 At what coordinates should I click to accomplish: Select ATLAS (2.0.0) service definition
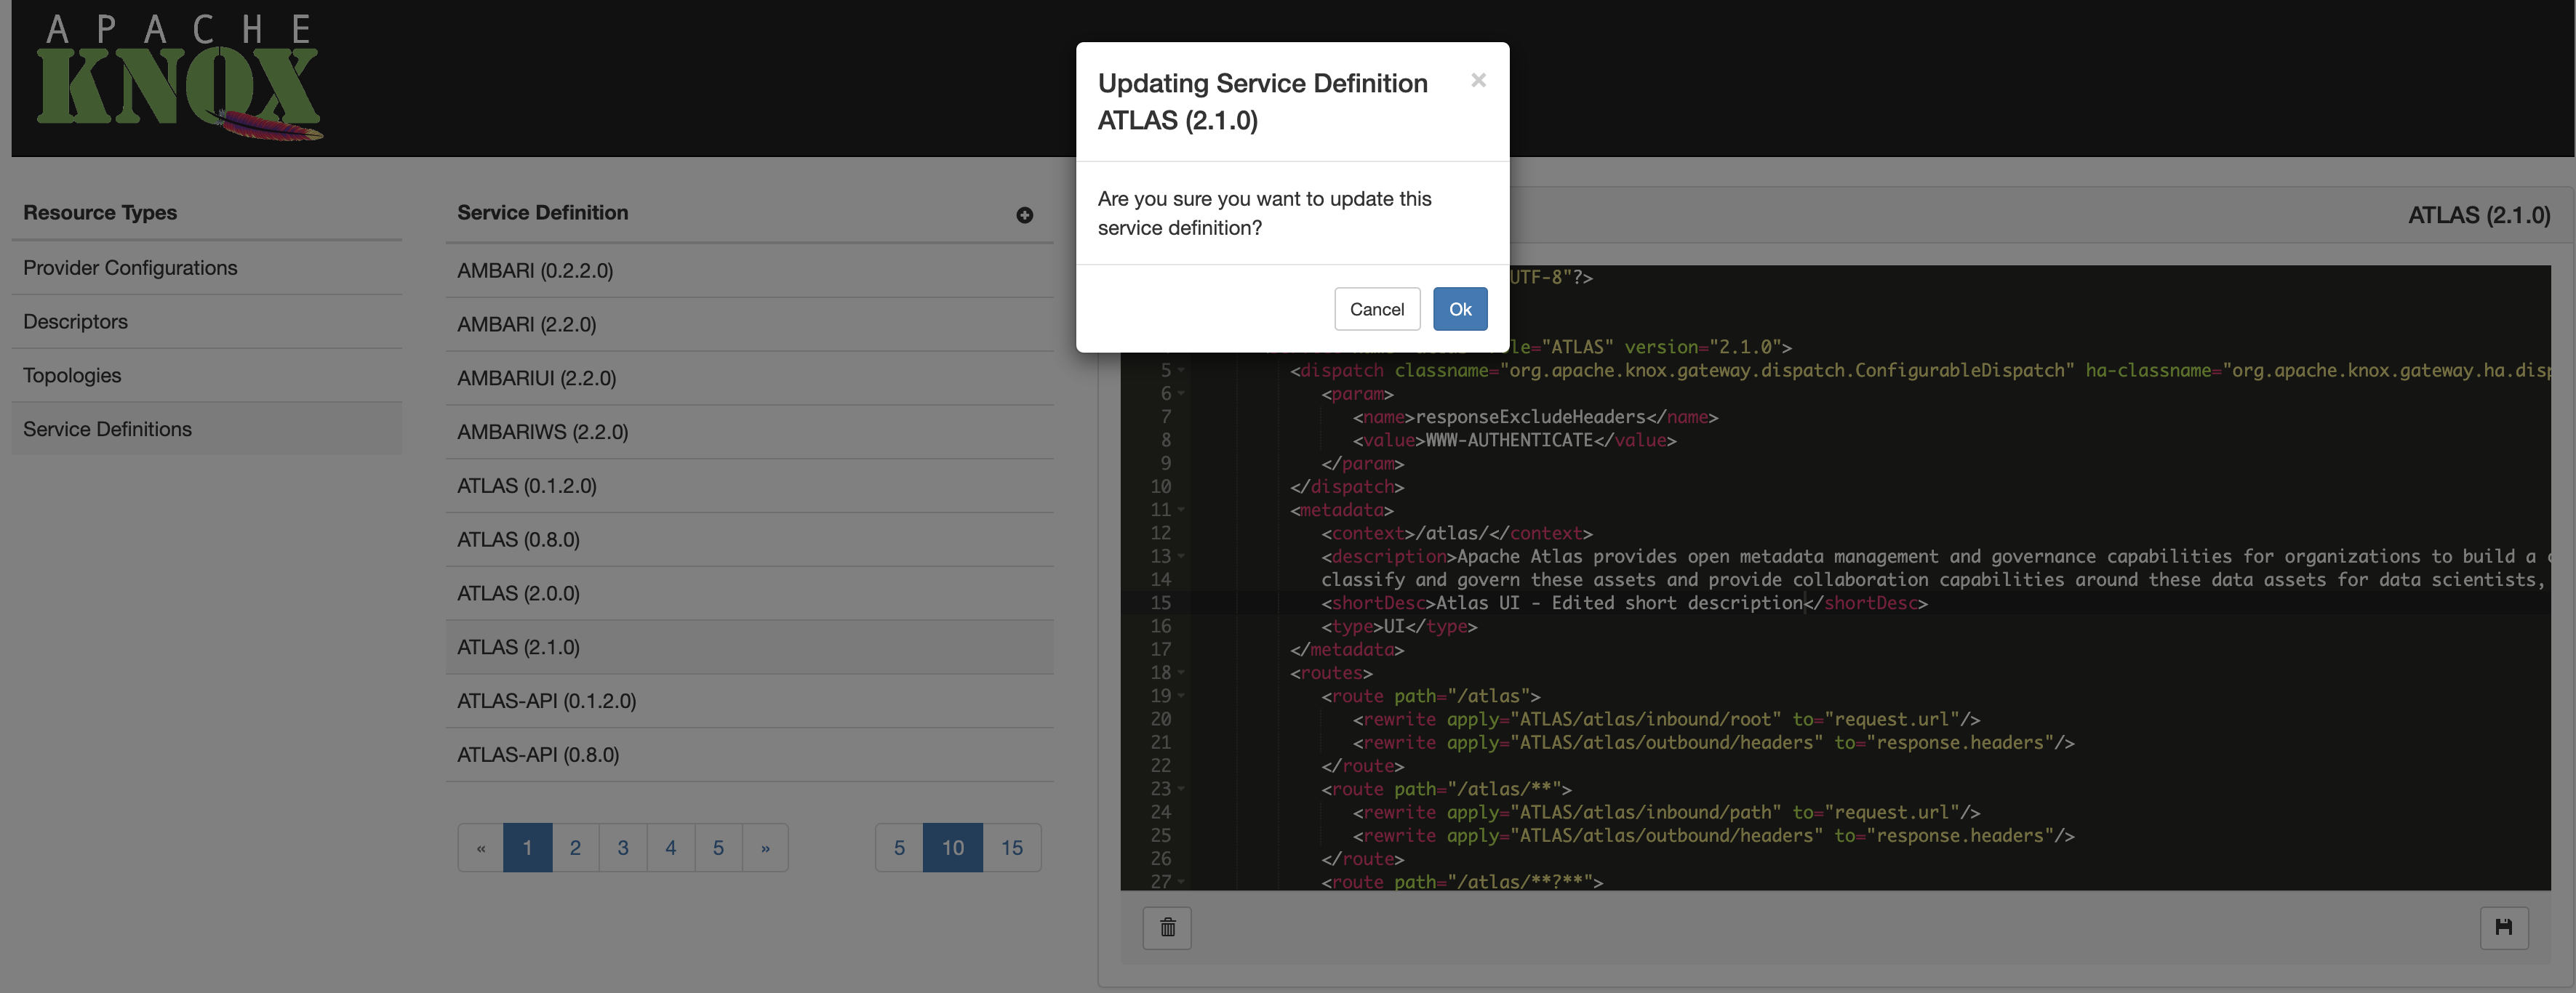(x=518, y=593)
